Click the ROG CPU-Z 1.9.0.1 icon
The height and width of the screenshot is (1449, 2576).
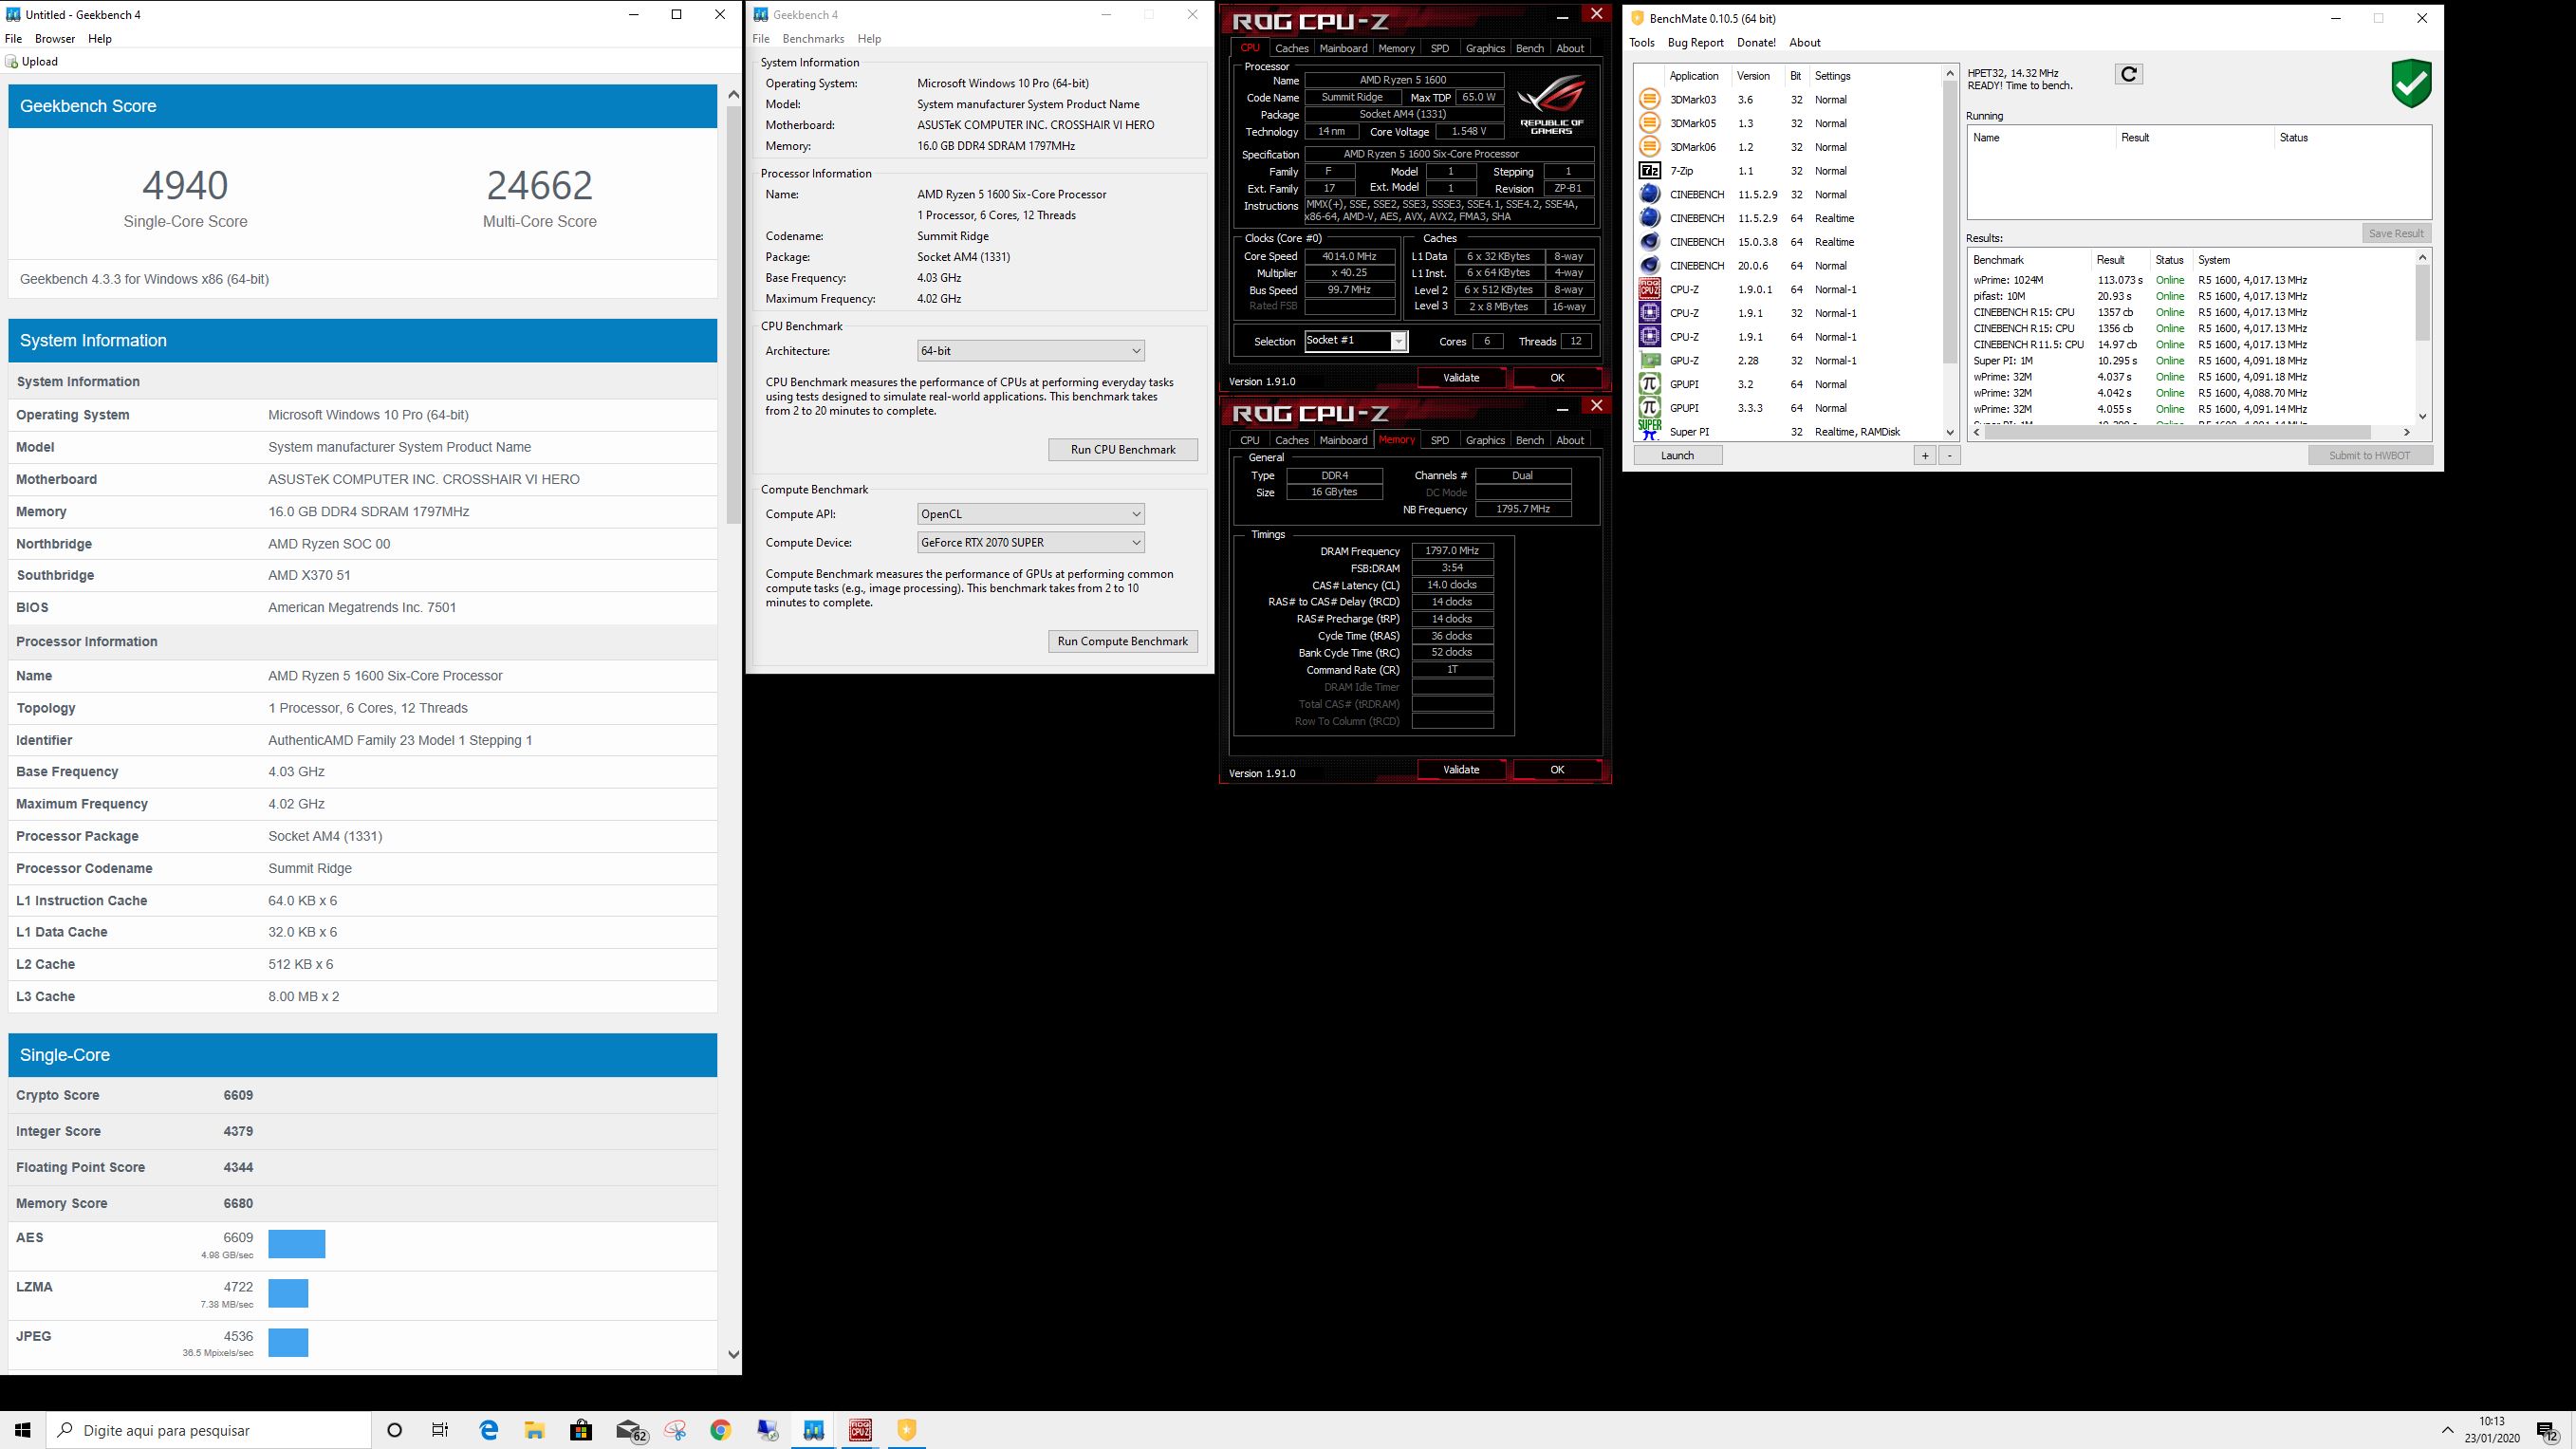tap(1649, 289)
